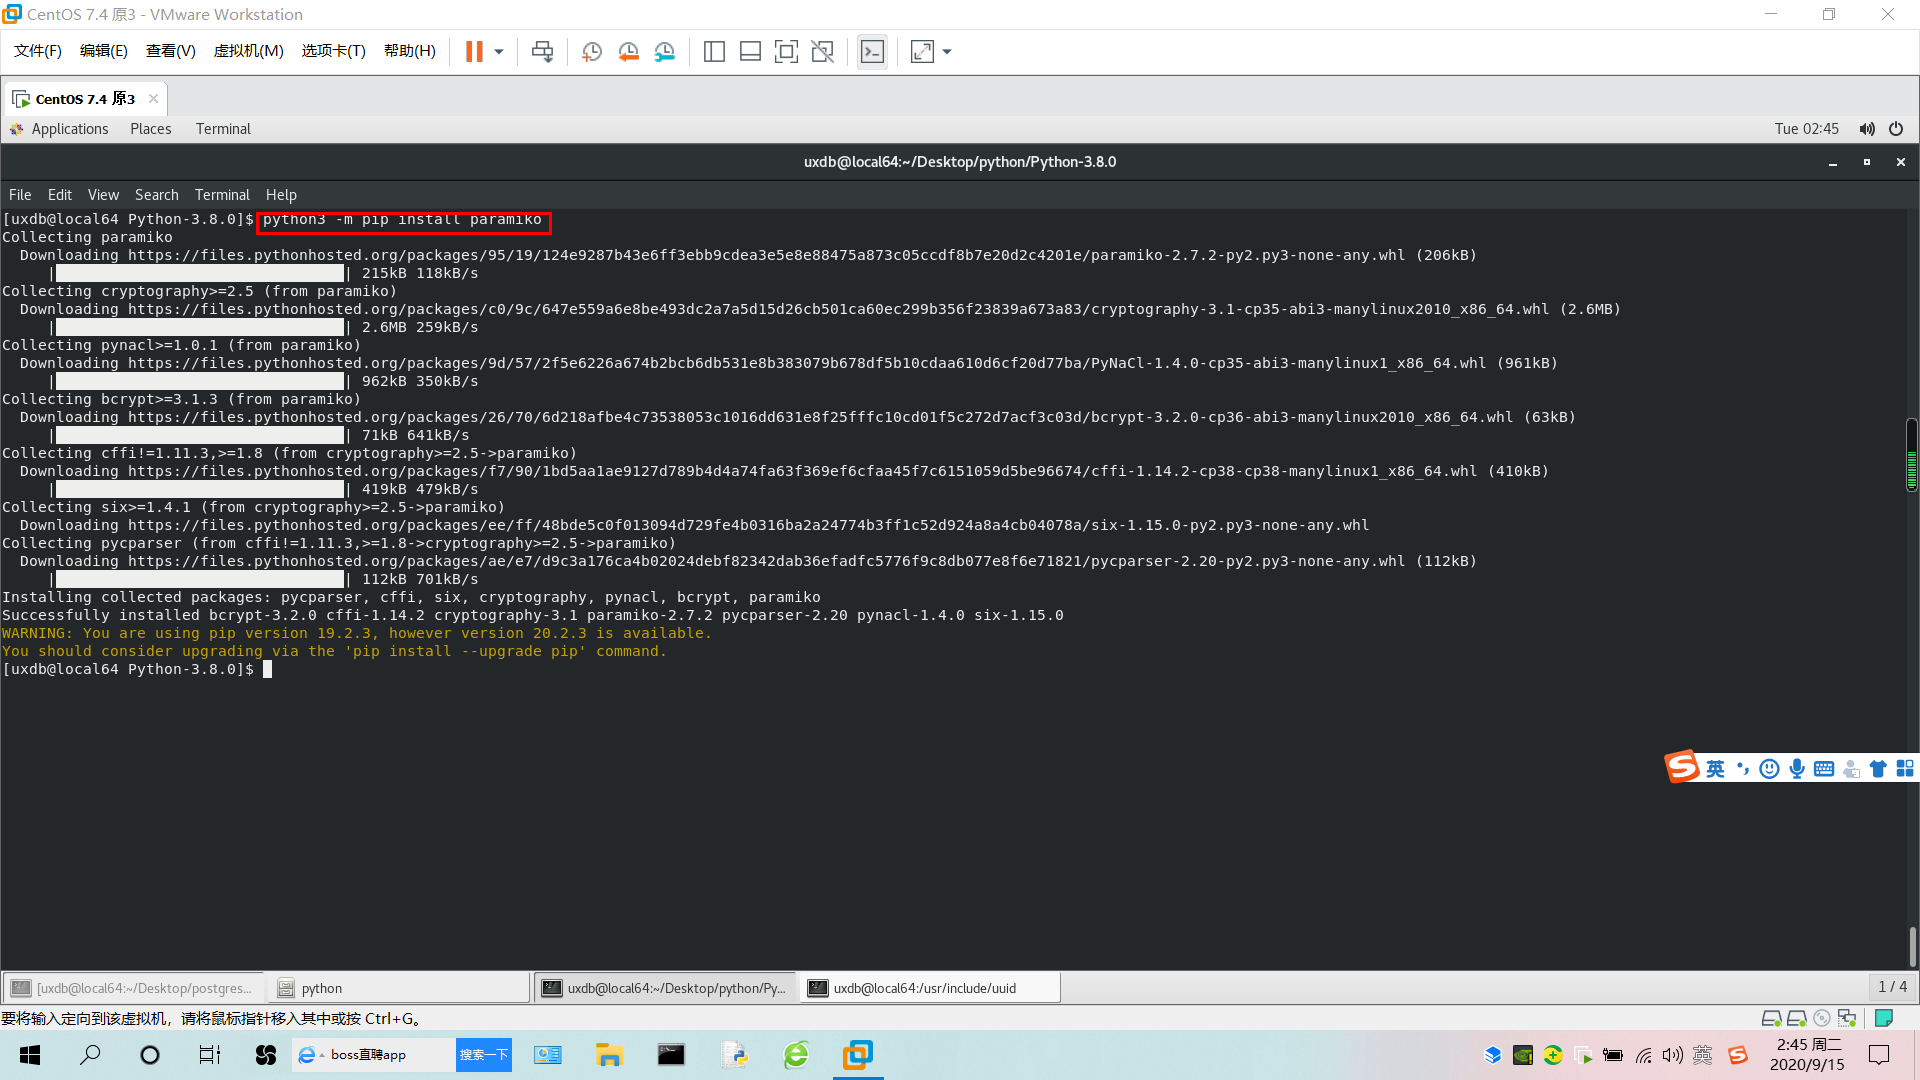Image resolution: width=1920 pixels, height=1080 pixels.
Task: Click the Windows taskbar search magnifier
Action: [90, 1055]
